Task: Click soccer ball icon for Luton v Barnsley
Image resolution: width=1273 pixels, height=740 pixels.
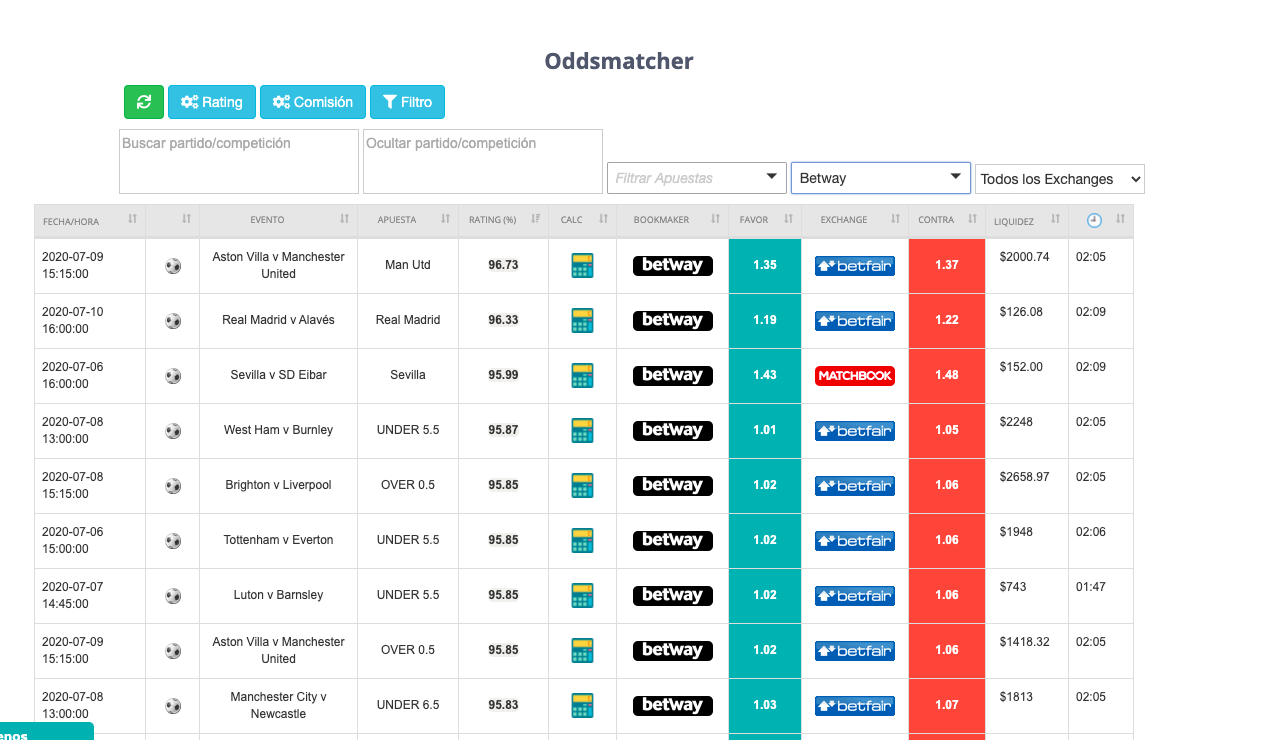Action: tap(173, 596)
